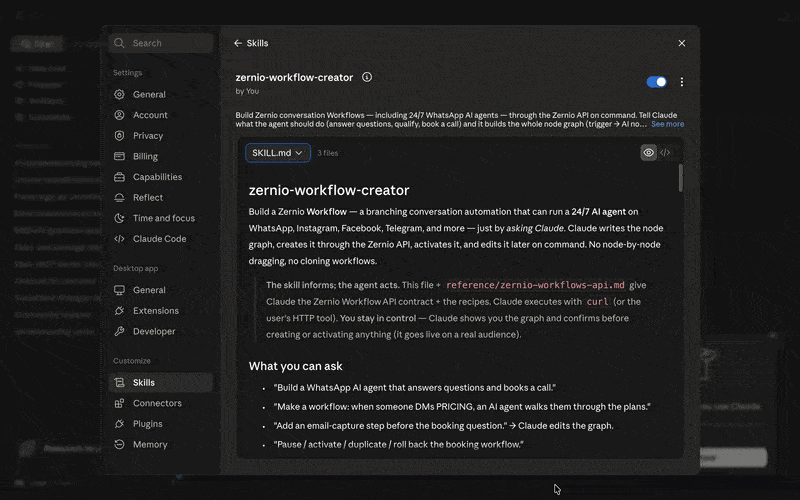800x500 pixels.
Task: Click the Extensions plug icon
Action: coord(119,311)
